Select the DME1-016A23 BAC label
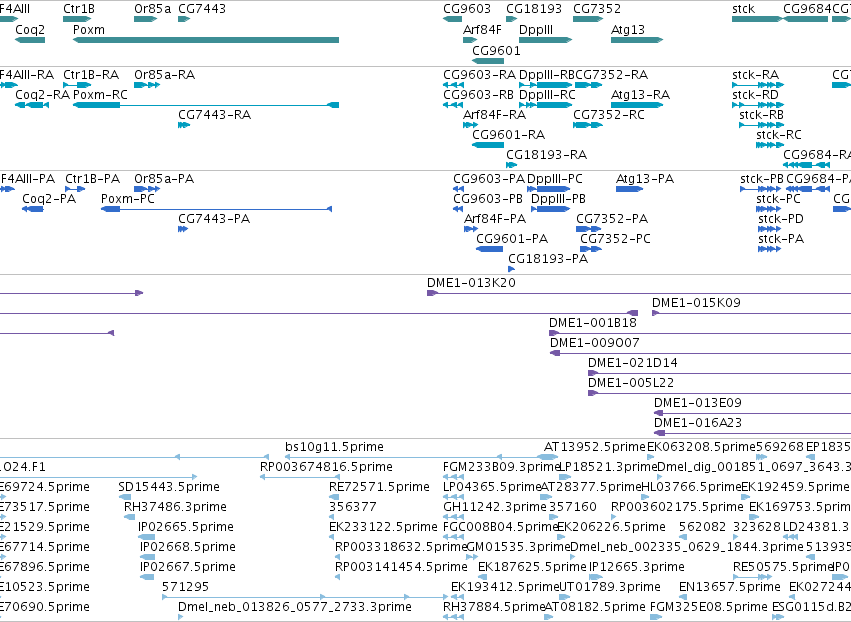Screen dimensions: 851x622 pyautogui.click(x=698, y=424)
